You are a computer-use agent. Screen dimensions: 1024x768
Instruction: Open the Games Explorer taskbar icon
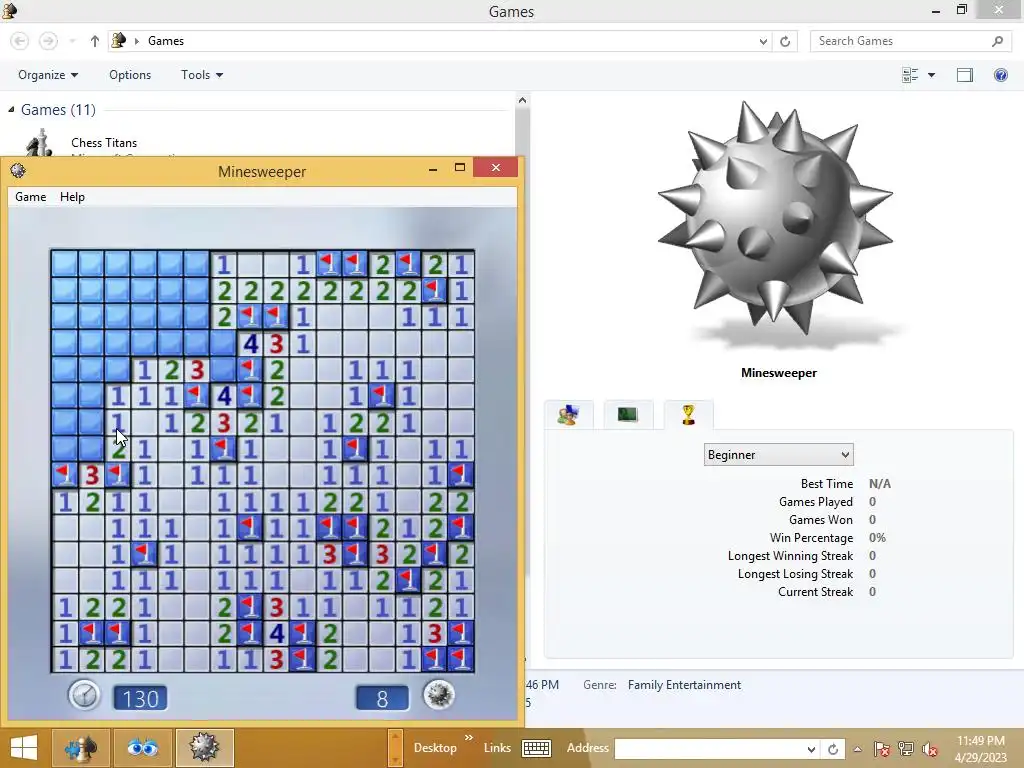pyautogui.click(x=80, y=748)
